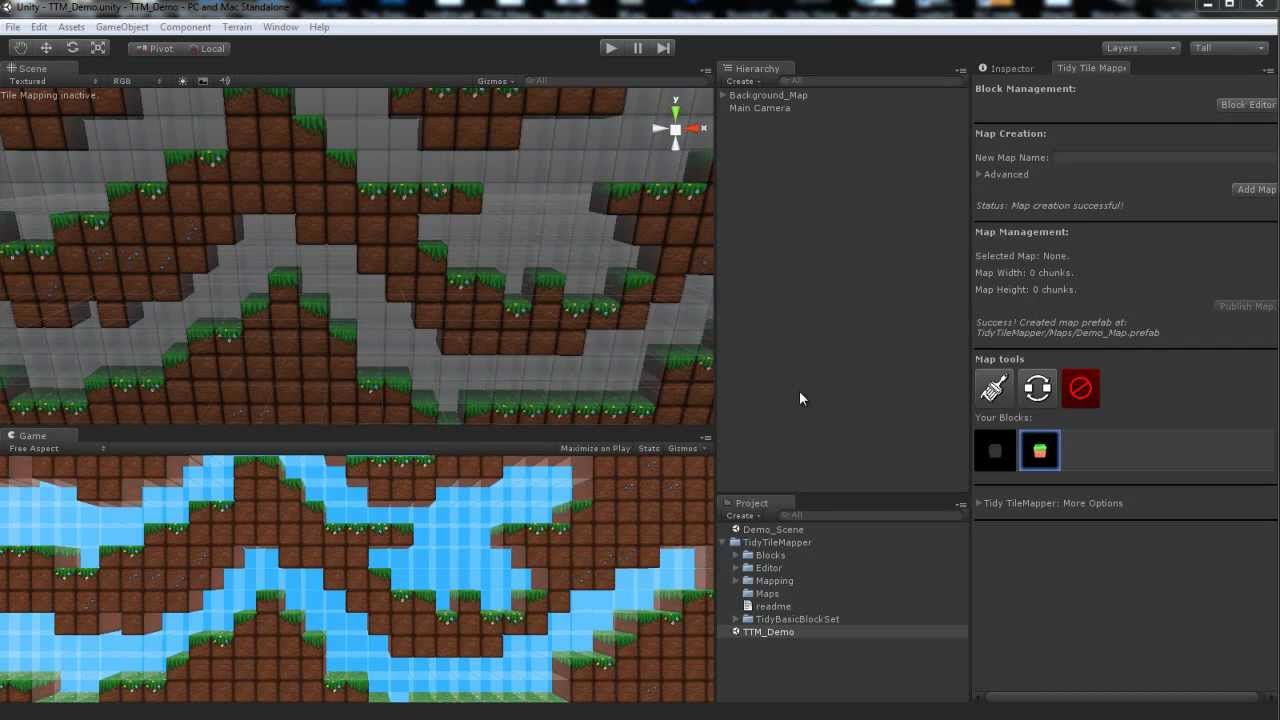Toggle Pivot/Center handle position

click(154, 48)
